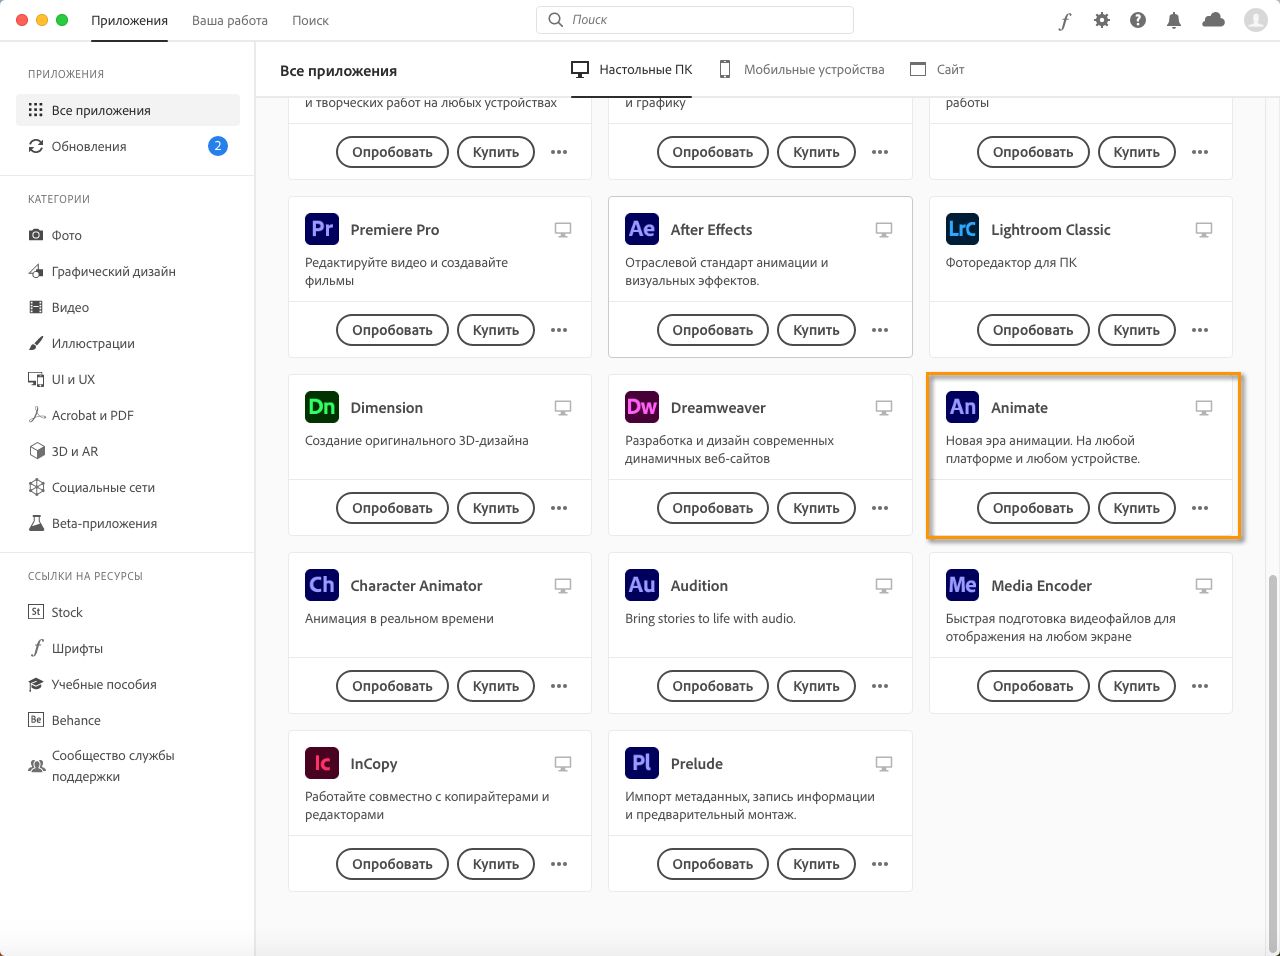Click Купить for InCopy
The height and width of the screenshot is (956, 1280).
(x=496, y=864)
